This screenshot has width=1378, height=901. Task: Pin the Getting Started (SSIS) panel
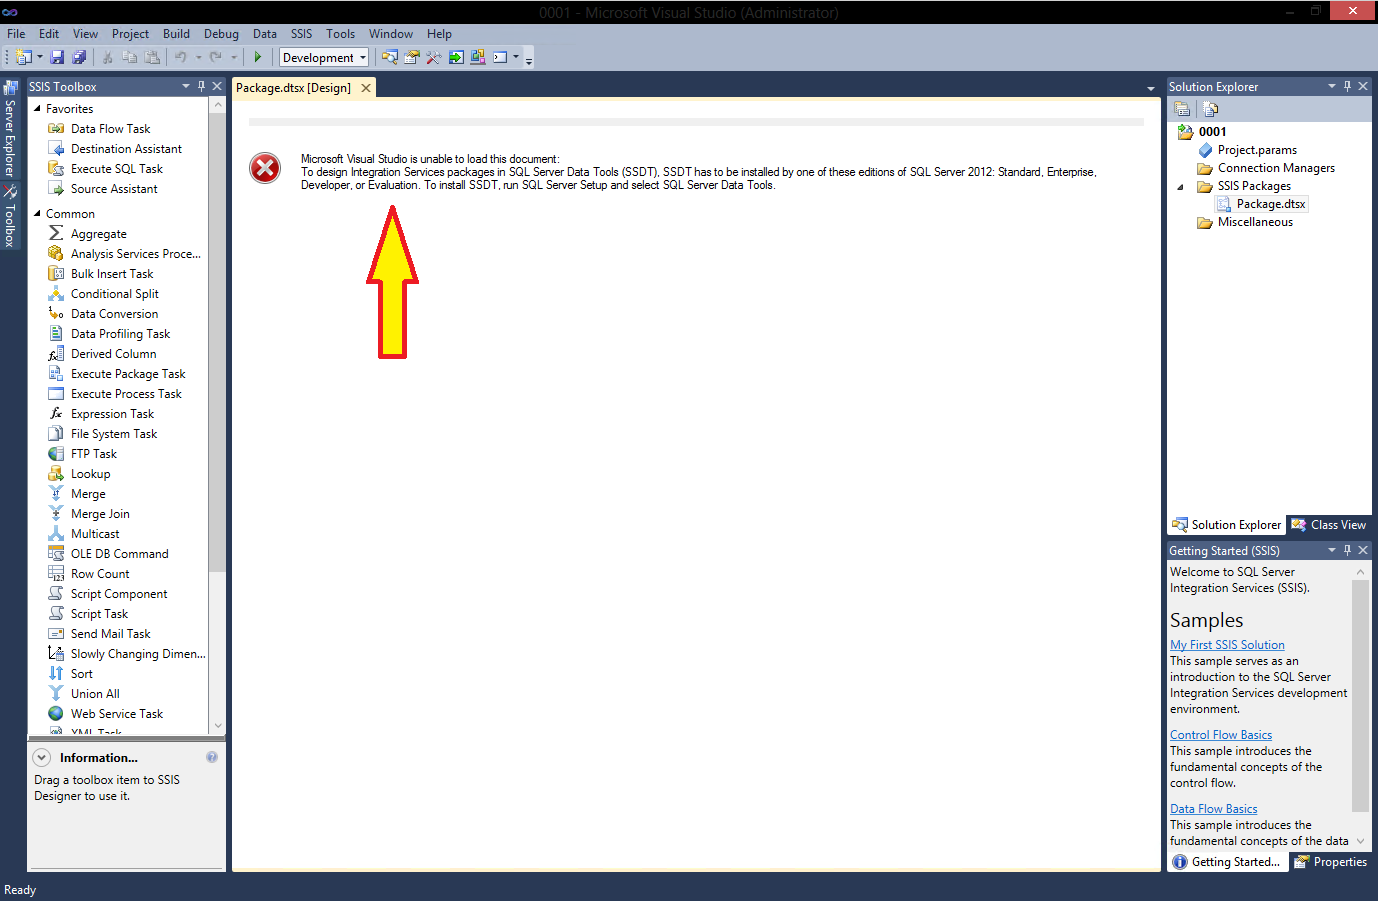pyautogui.click(x=1347, y=550)
